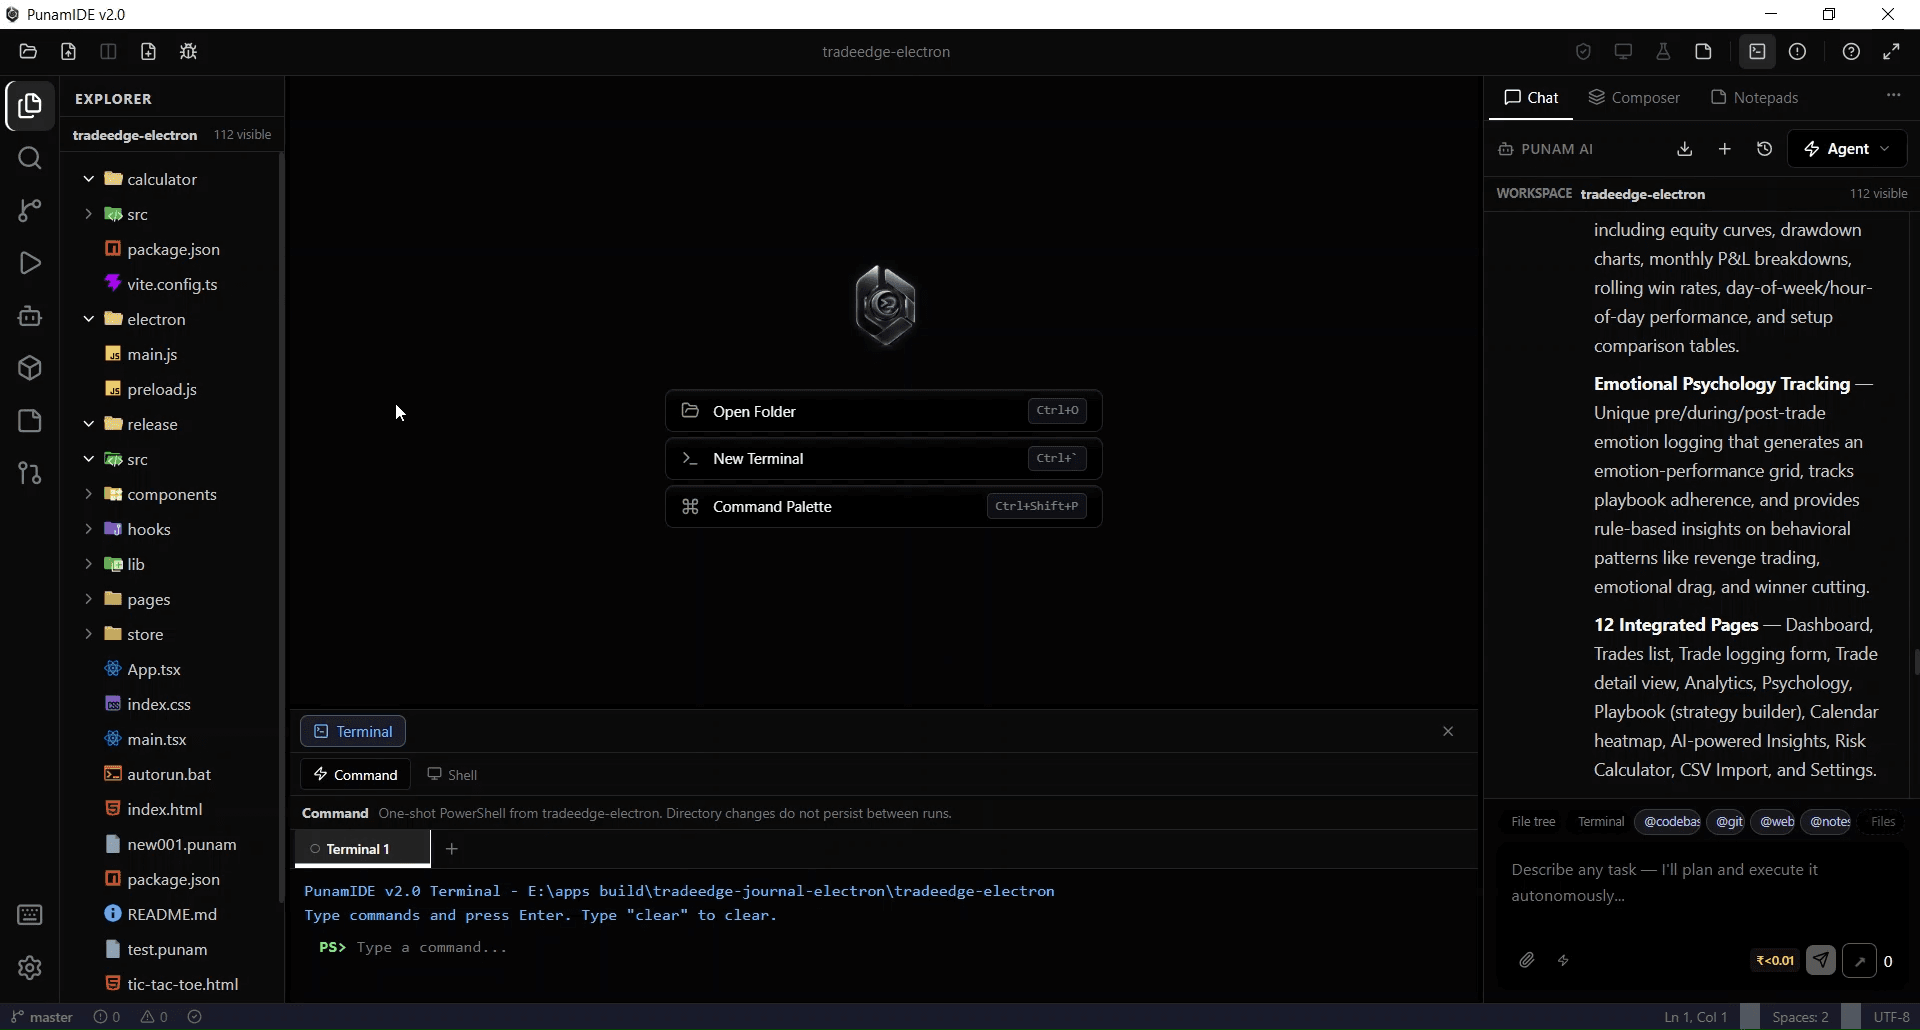Open the Run and Debug view
Image resolution: width=1920 pixels, height=1030 pixels.
coord(30,263)
